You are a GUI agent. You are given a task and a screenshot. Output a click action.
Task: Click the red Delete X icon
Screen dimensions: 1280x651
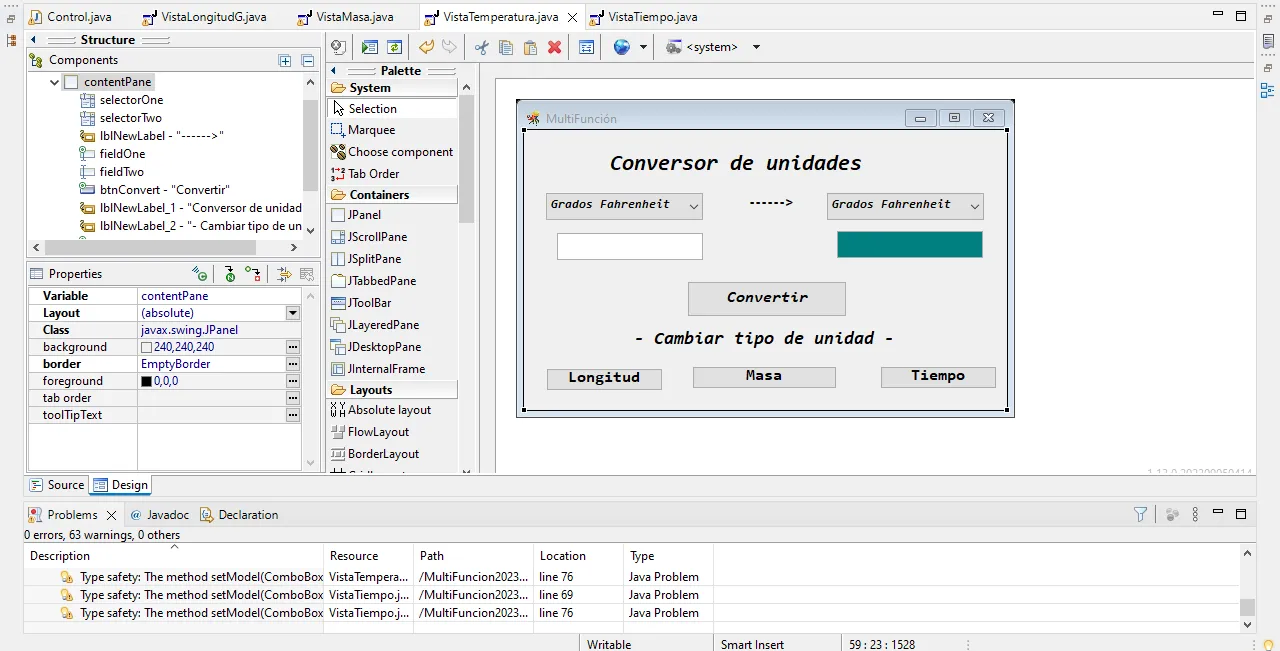[554, 47]
